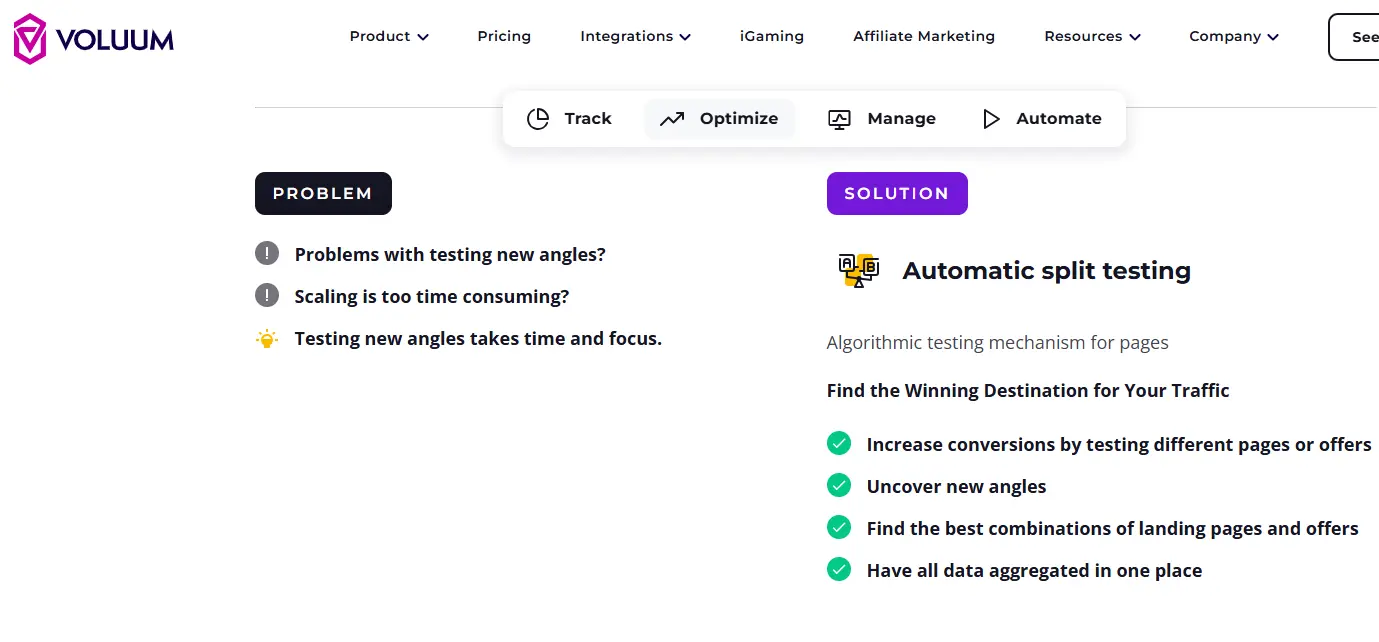
Task: Open Affiliate Marketing nav item
Action: [924, 36]
